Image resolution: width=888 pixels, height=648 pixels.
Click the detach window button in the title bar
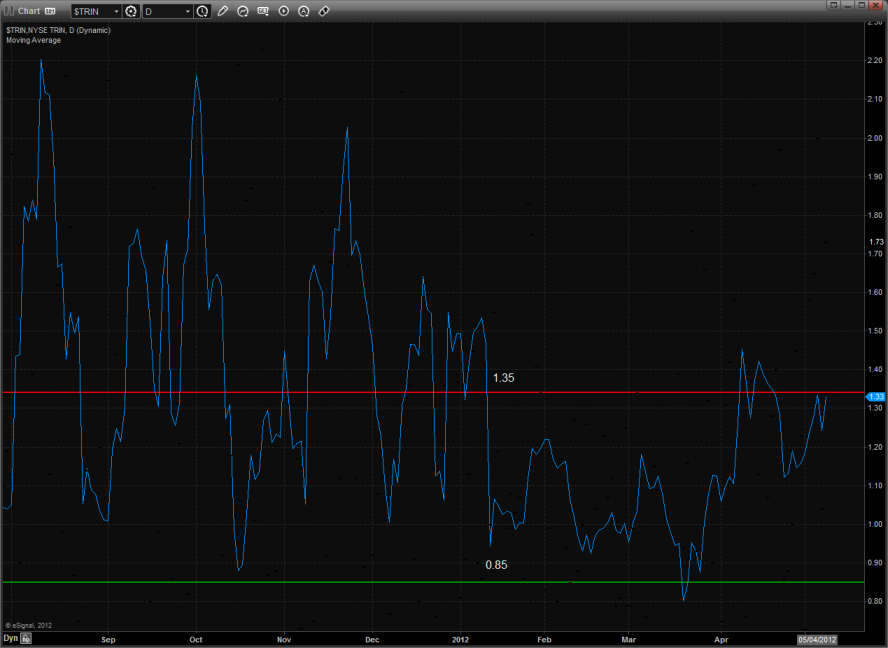tap(832, 6)
